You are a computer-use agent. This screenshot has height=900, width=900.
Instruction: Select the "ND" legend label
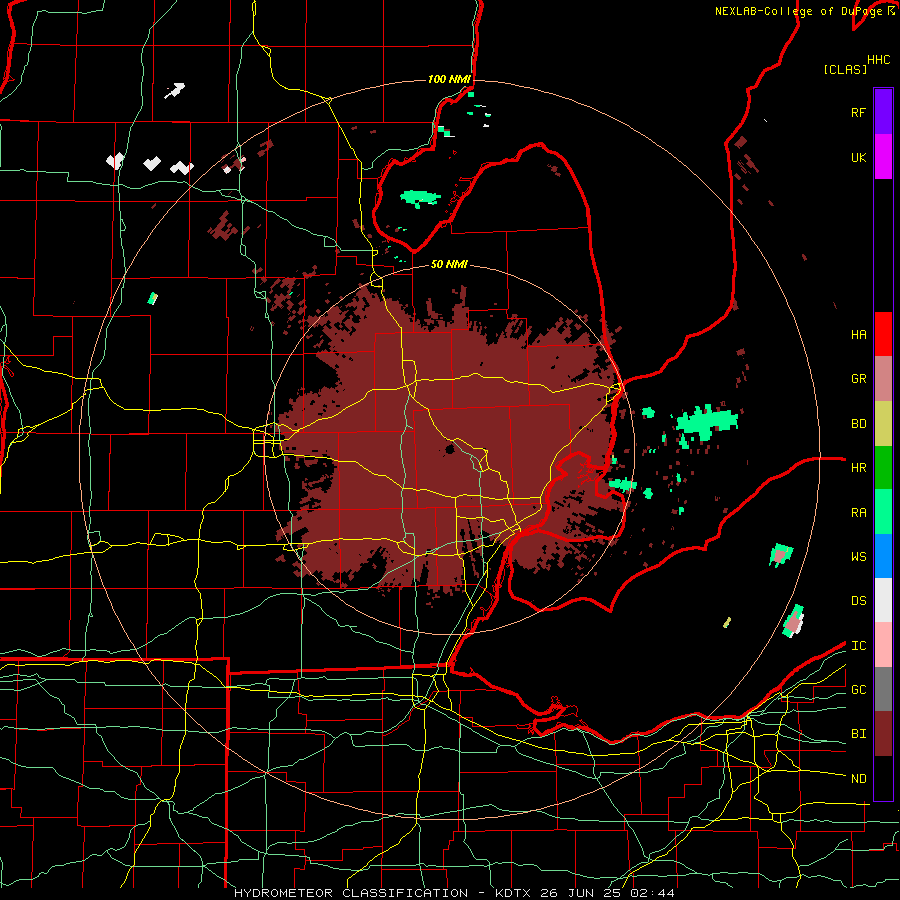858,779
